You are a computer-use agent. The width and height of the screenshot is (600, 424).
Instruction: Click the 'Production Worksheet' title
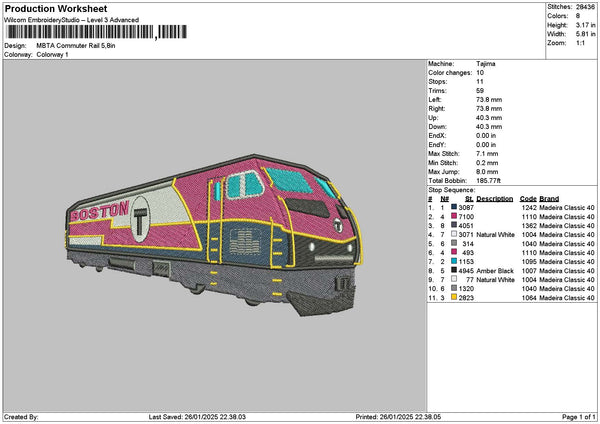coord(56,9)
